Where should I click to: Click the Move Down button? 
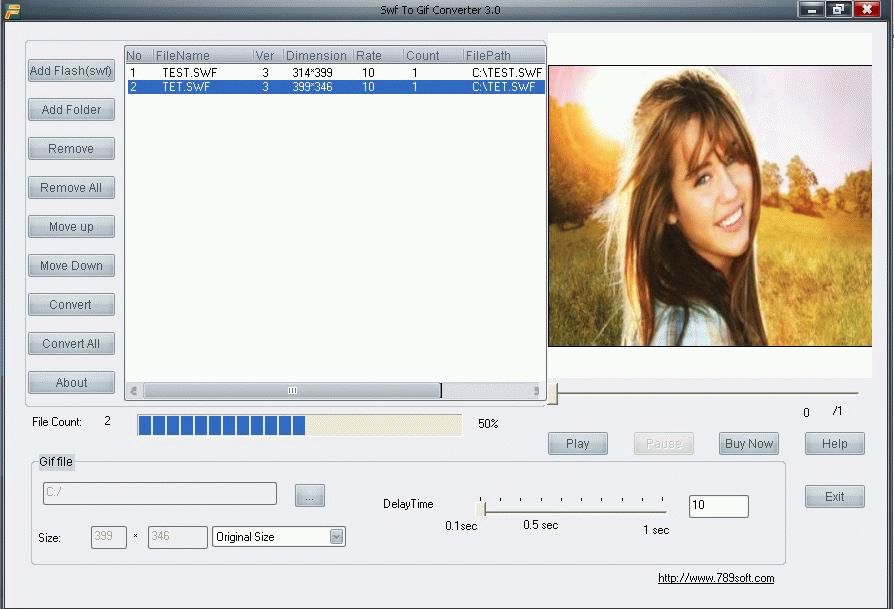pos(71,266)
